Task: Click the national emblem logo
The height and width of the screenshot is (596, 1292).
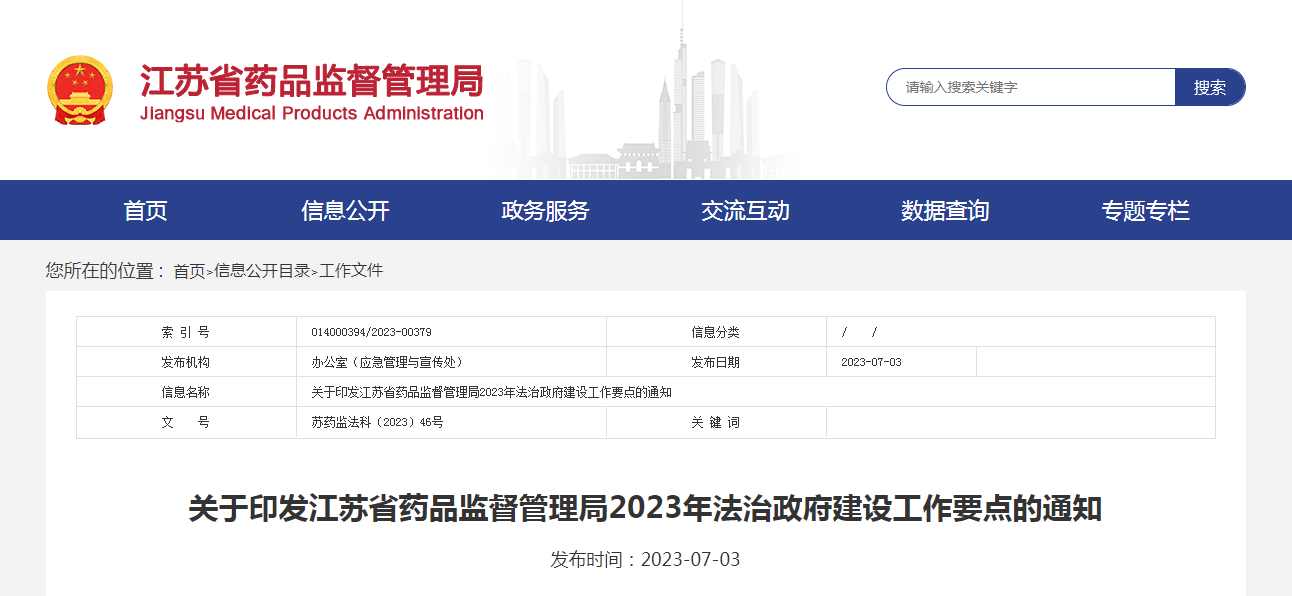Action: [x=80, y=90]
